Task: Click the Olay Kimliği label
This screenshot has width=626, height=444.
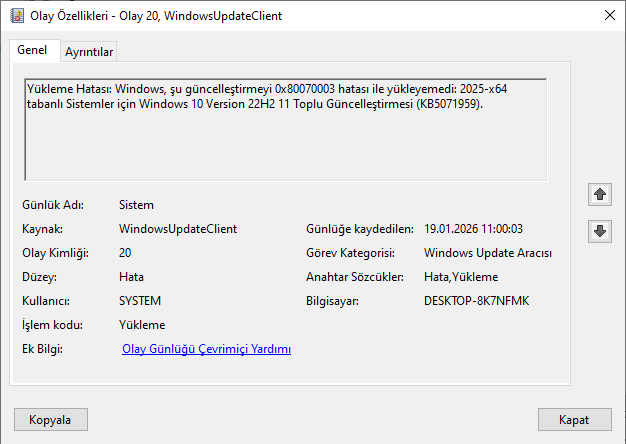Action: 55,253
